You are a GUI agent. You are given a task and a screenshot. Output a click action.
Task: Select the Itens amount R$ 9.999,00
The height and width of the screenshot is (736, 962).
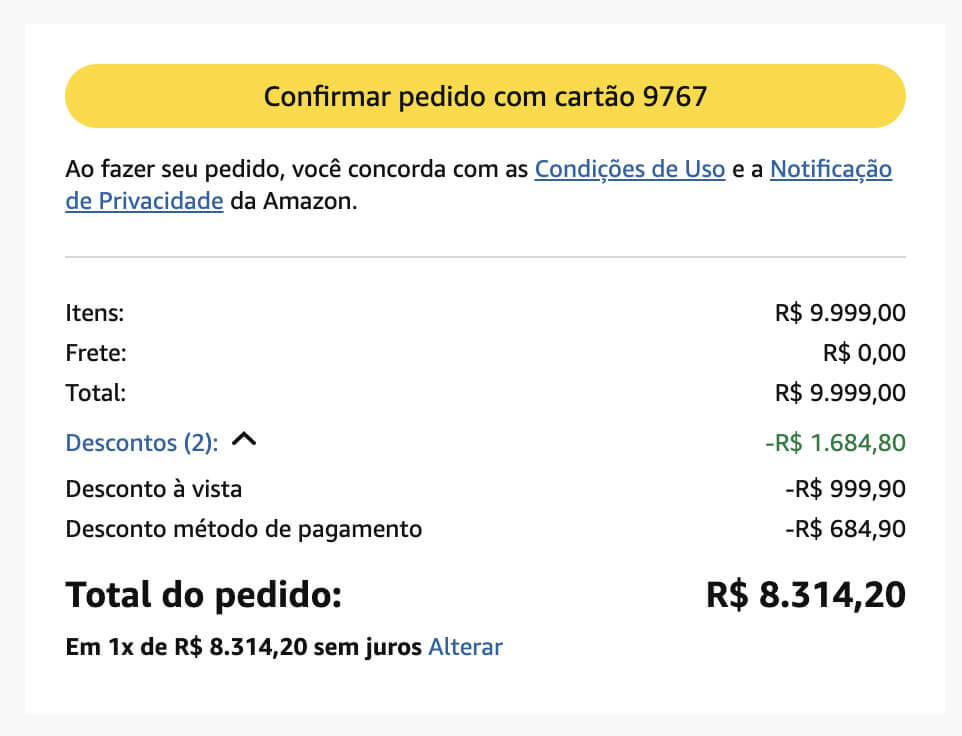(x=840, y=313)
